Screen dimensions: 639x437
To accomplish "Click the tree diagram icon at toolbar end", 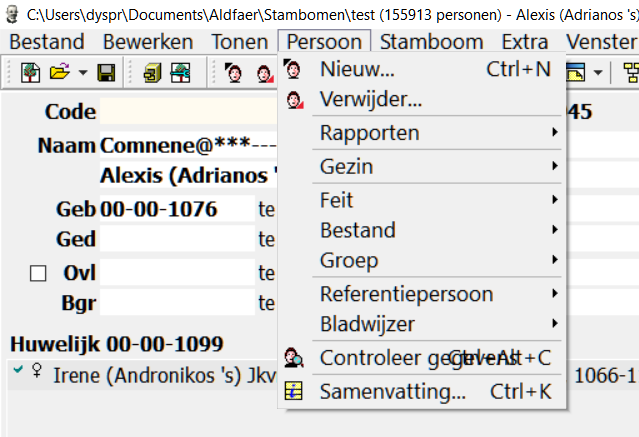I will (630, 72).
